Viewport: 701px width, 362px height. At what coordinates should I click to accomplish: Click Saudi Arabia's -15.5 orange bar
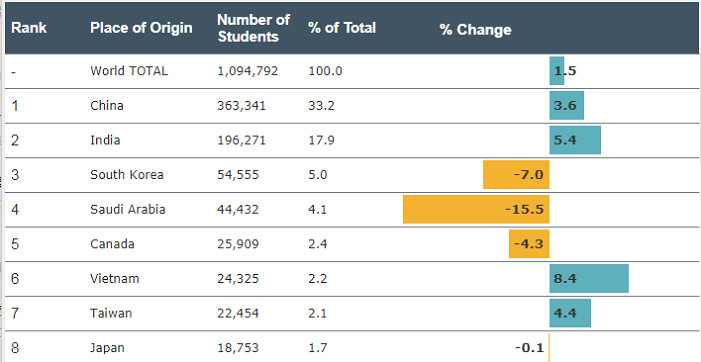(476, 209)
